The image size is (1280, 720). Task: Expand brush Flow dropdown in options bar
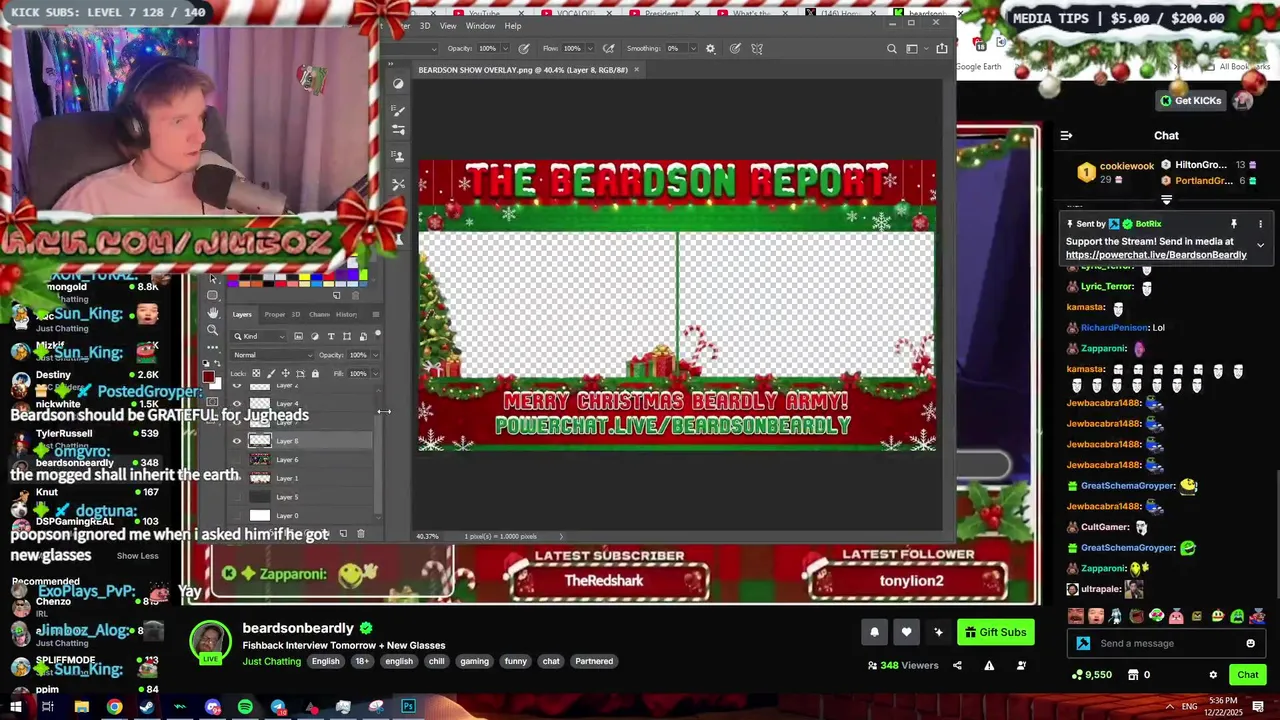click(x=590, y=48)
